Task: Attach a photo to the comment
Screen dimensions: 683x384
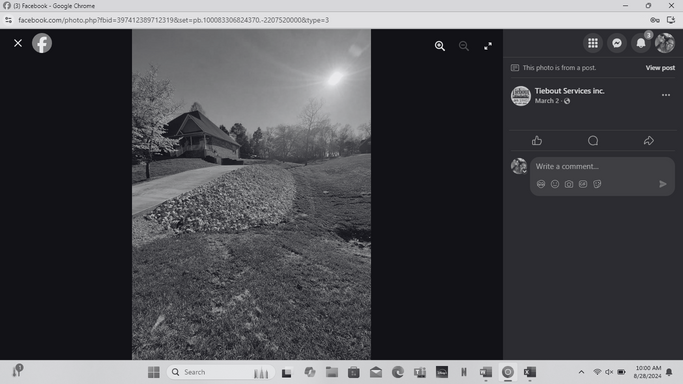Action: (x=569, y=184)
